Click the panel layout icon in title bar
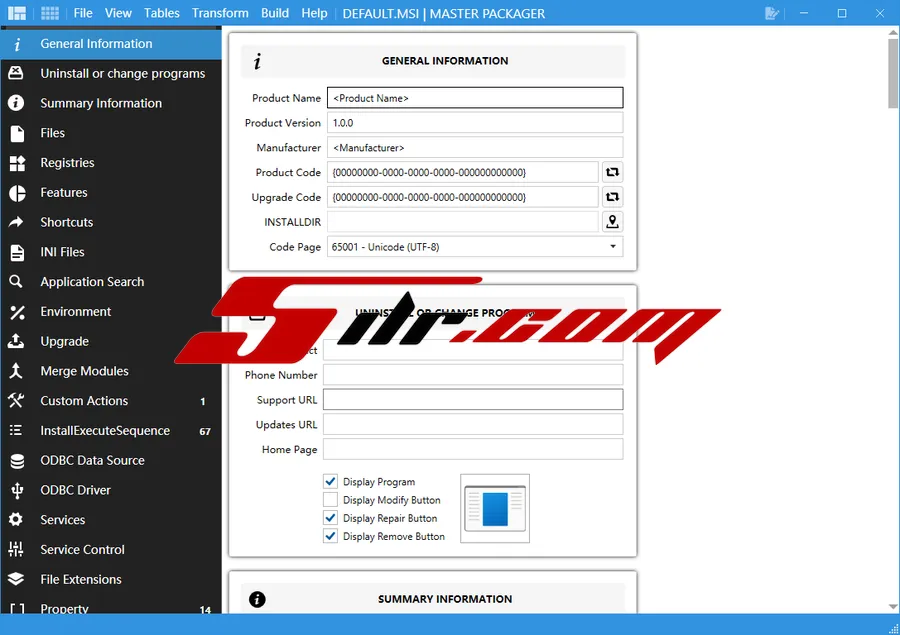 [17, 13]
